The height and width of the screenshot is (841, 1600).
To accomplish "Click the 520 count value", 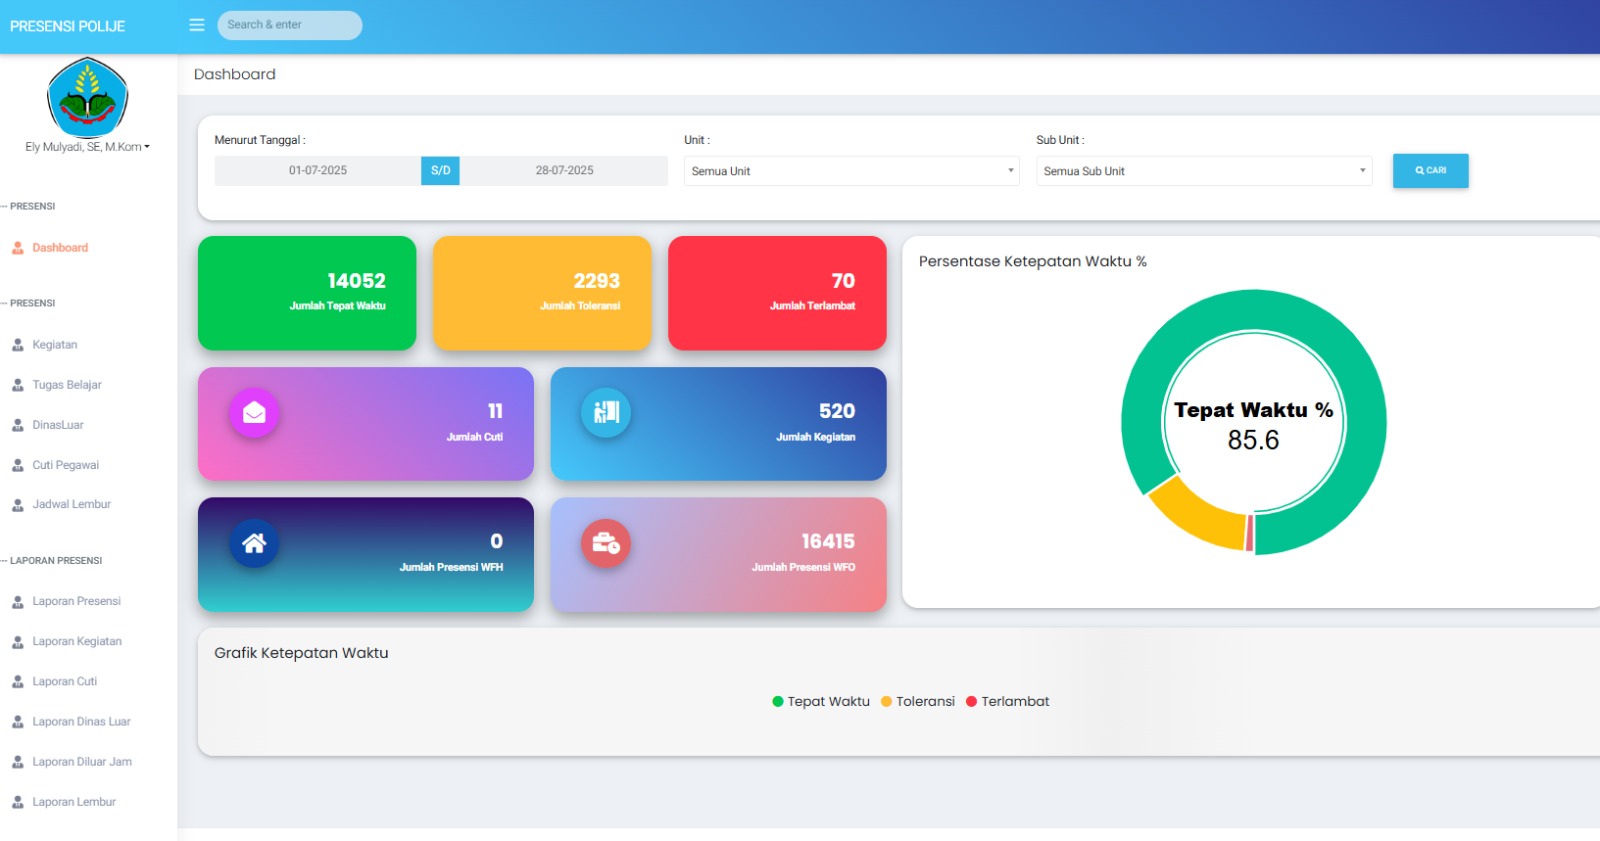I will tap(837, 411).
